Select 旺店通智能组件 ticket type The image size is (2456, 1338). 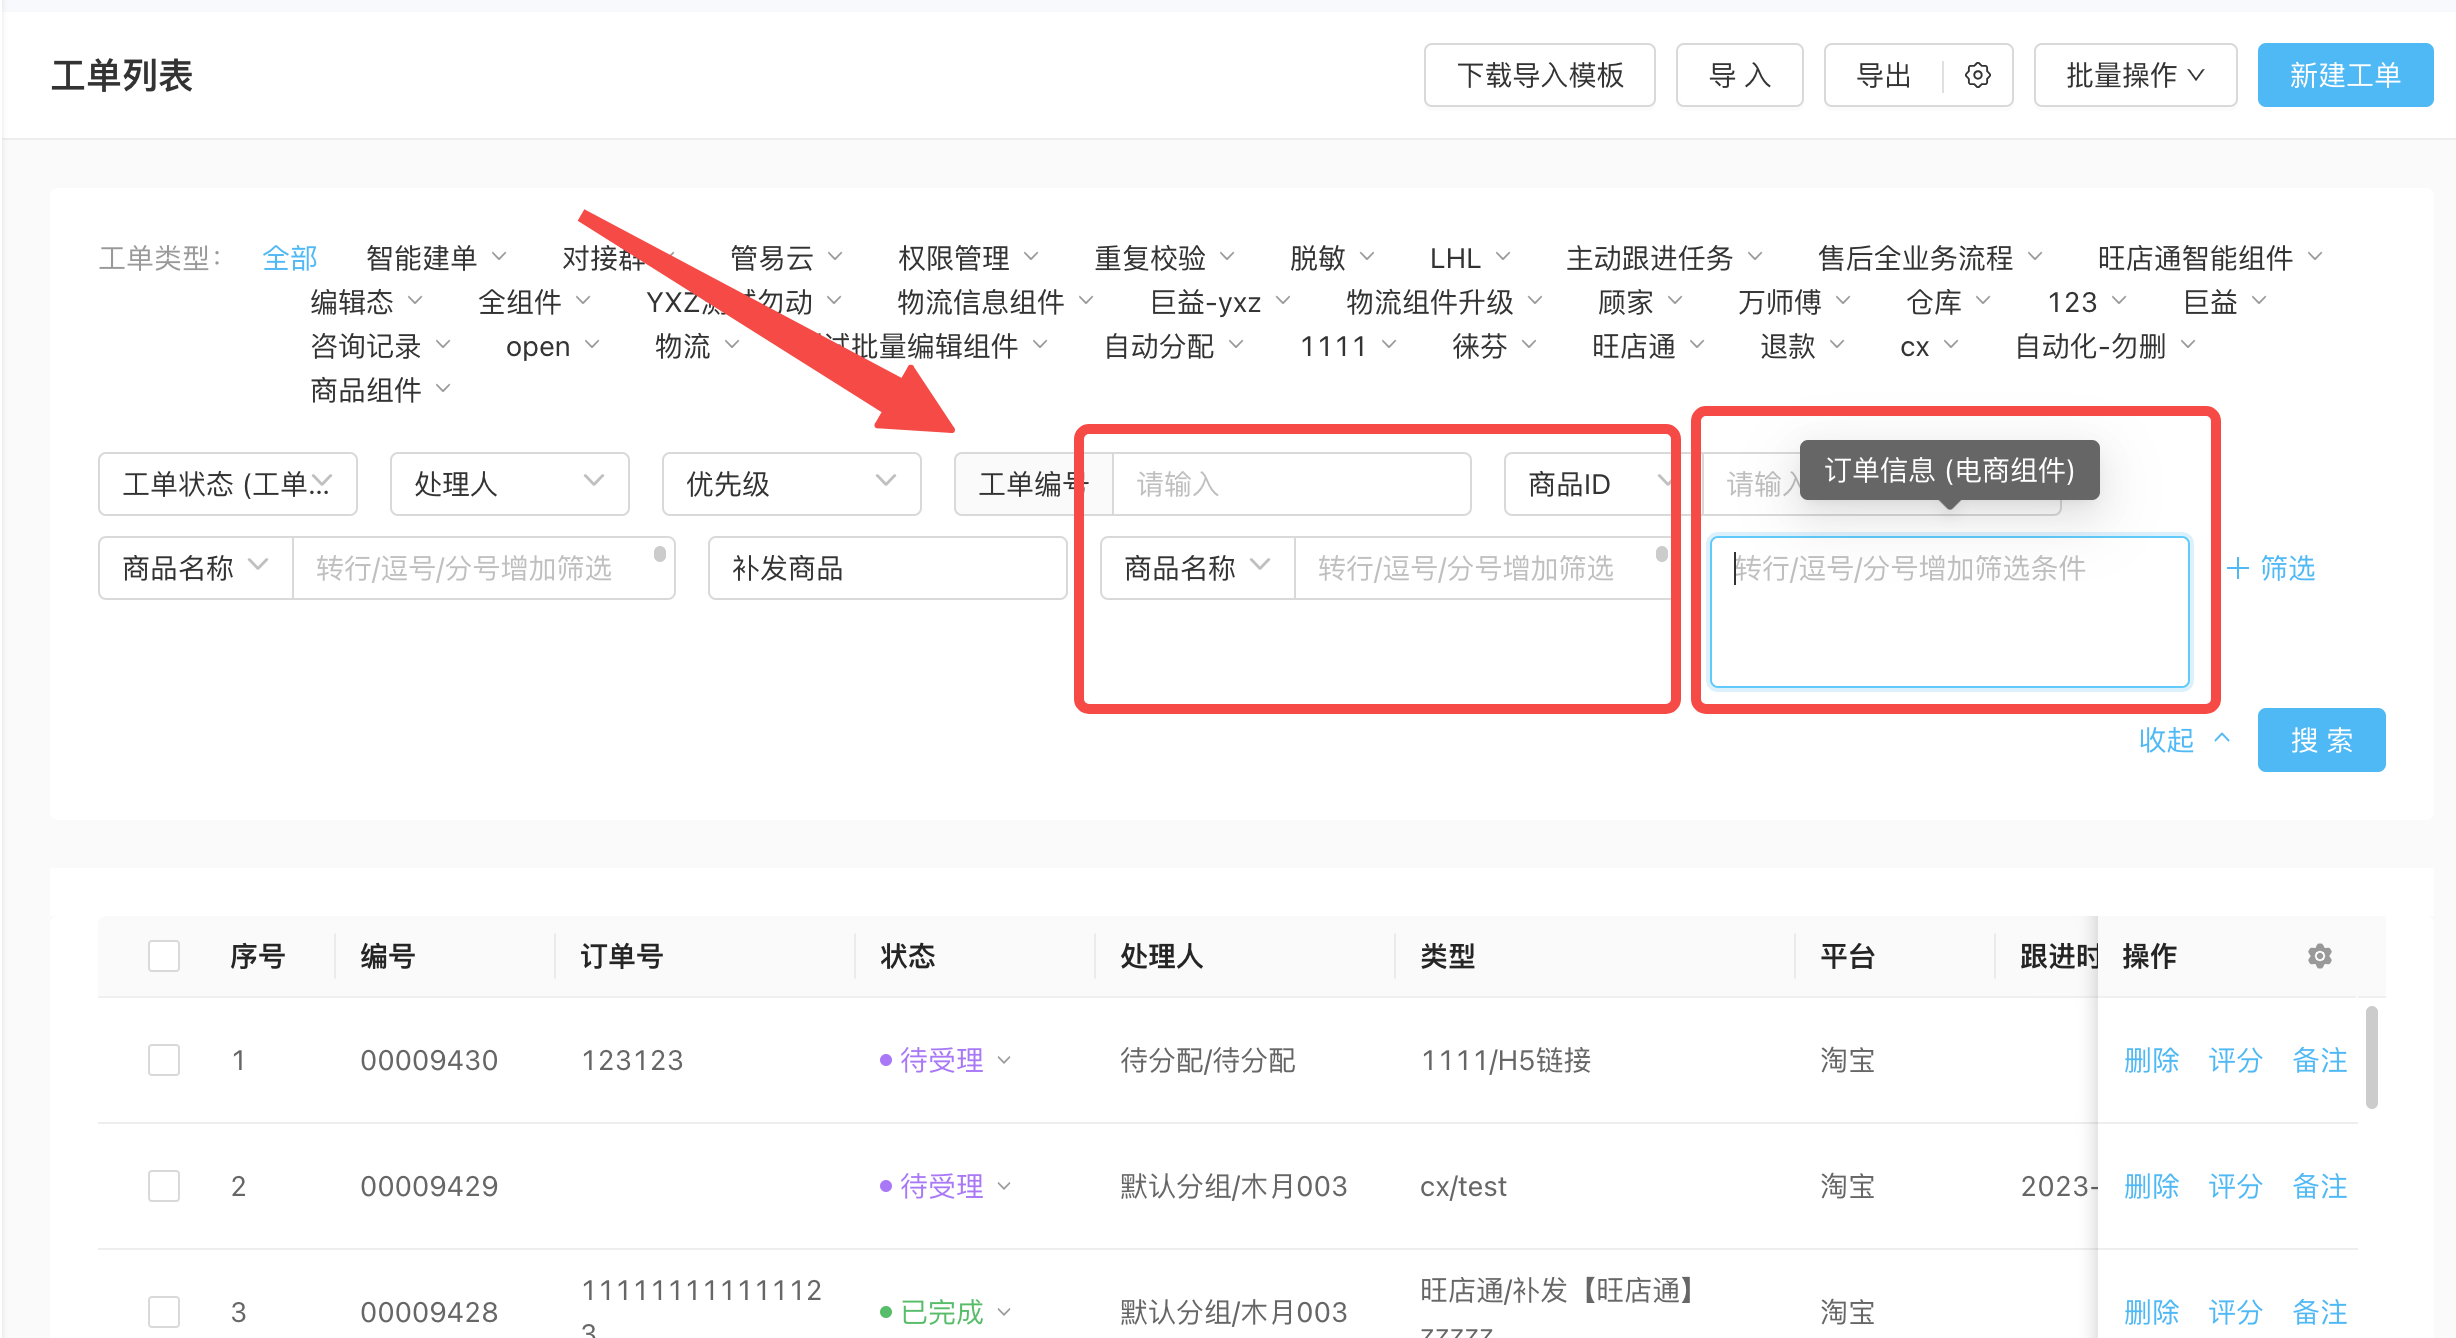pos(2210,258)
